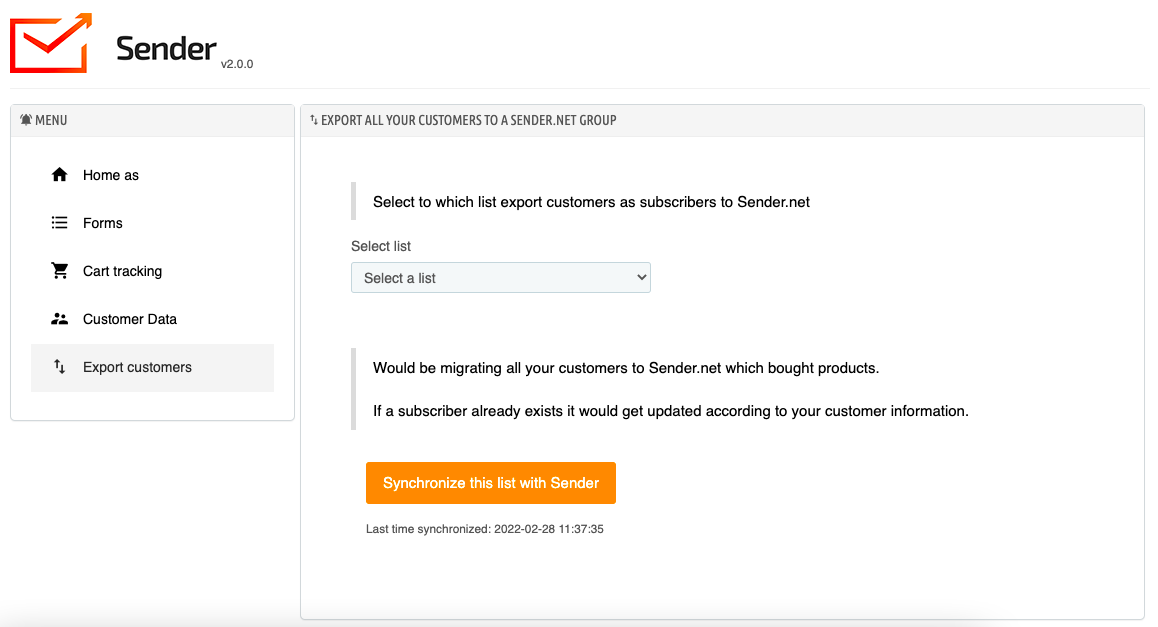This screenshot has height=627, width=1158.
Task: Click the Sender title text
Action: [166, 48]
